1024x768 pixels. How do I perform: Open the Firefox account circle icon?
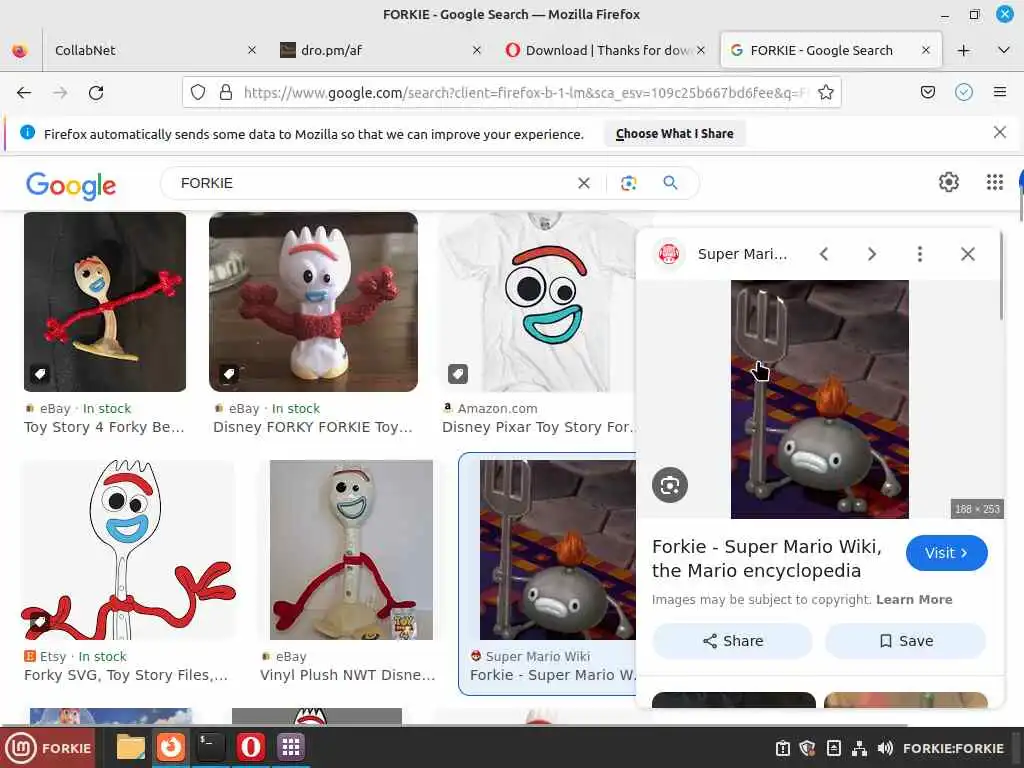click(x=964, y=93)
